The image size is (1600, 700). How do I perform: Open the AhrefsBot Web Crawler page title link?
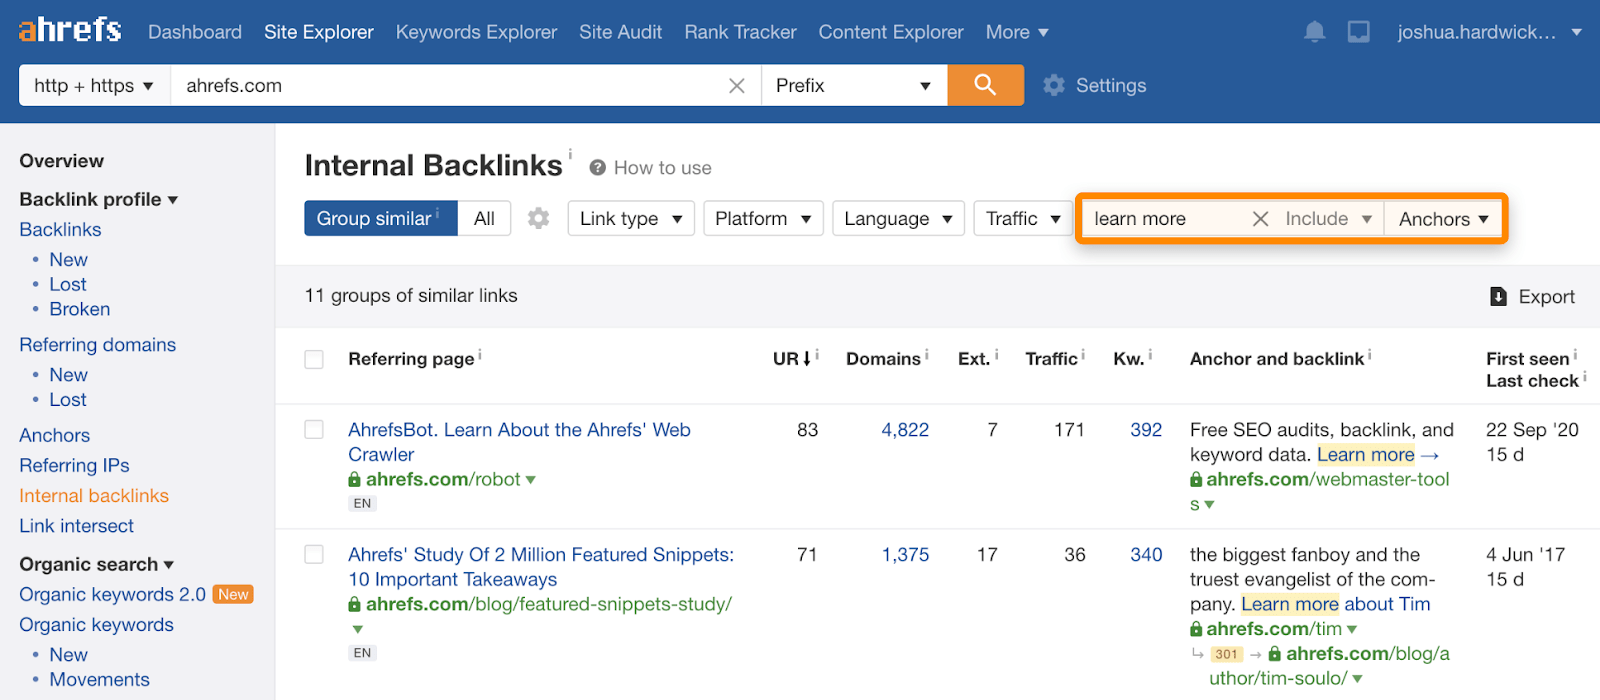coord(519,442)
